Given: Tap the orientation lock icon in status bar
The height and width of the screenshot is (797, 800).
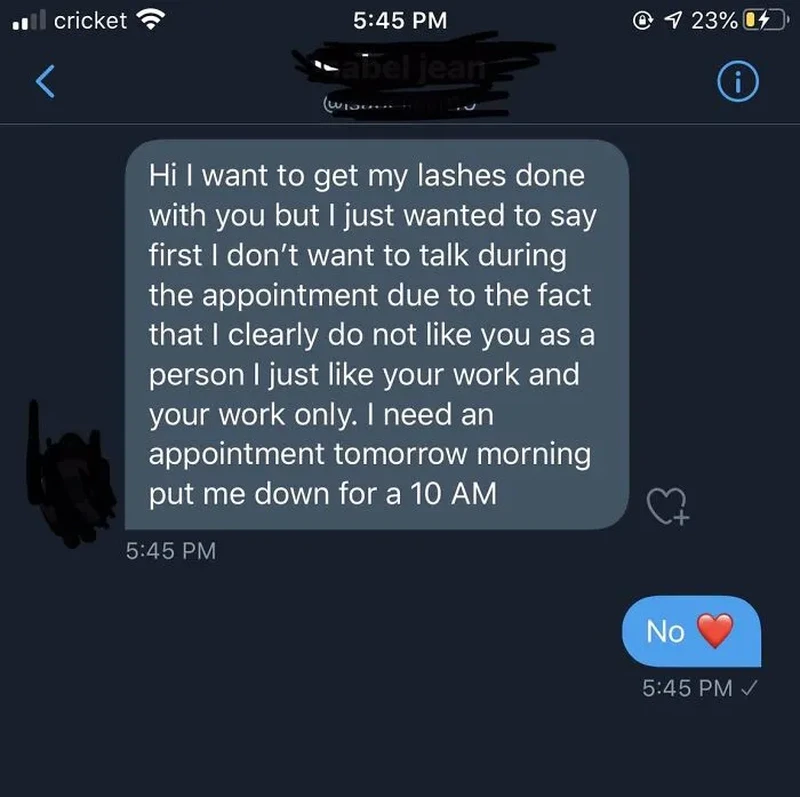Looking at the screenshot, I should click(x=643, y=20).
